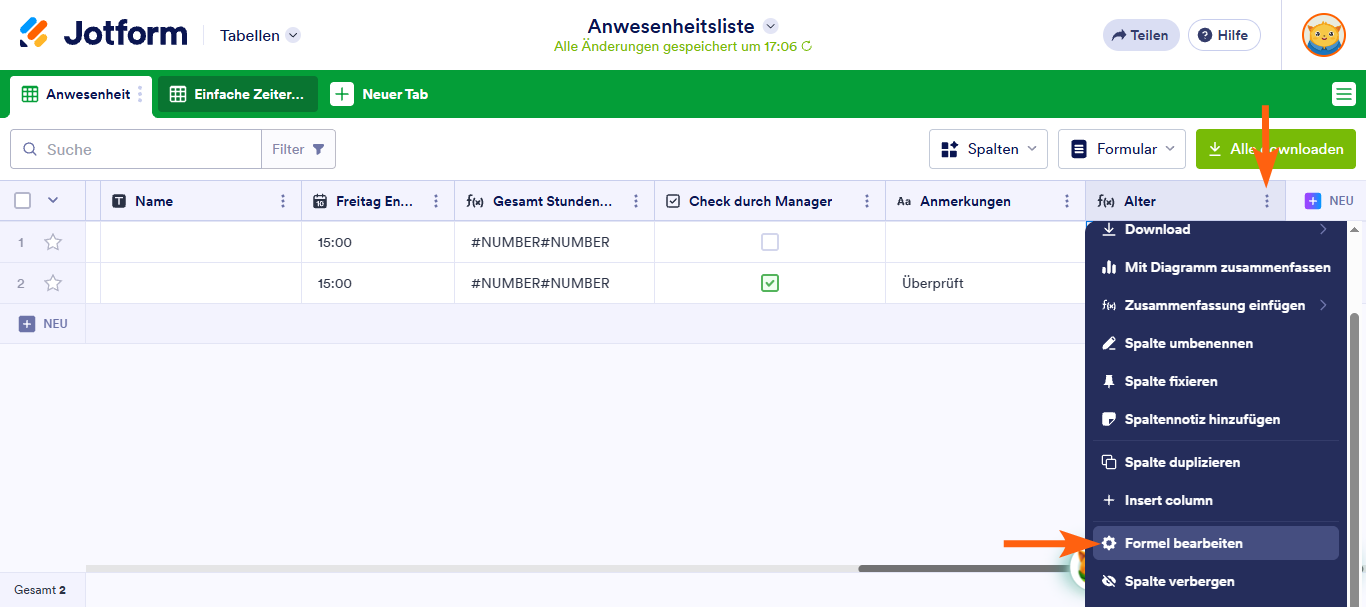The width and height of the screenshot is (1366, 607).
Task: Click the #NUMBER#NUMBER cell in row 2
Action: tap(554, 283)
